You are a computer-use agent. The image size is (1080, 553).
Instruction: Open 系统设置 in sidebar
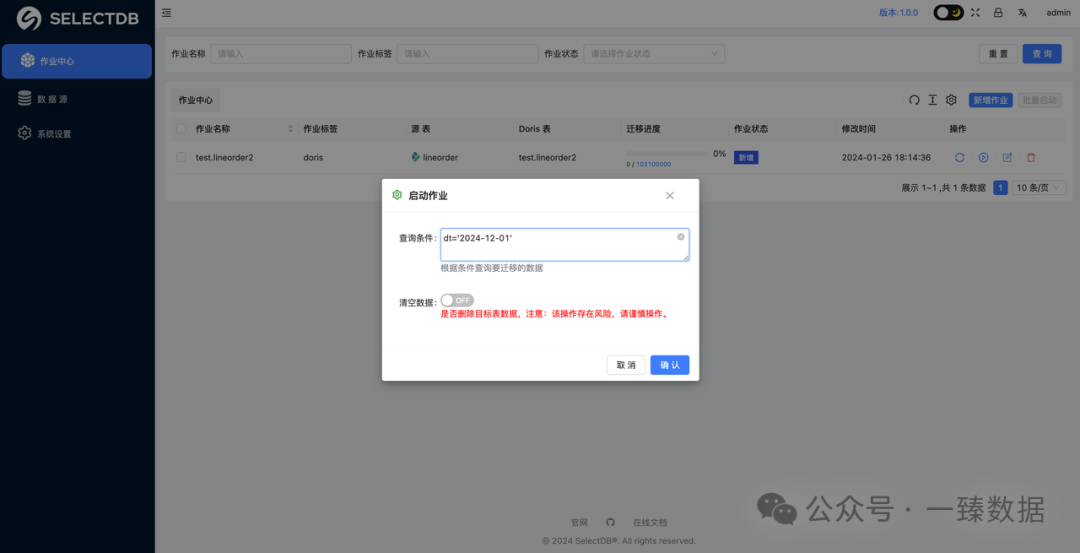76,134
